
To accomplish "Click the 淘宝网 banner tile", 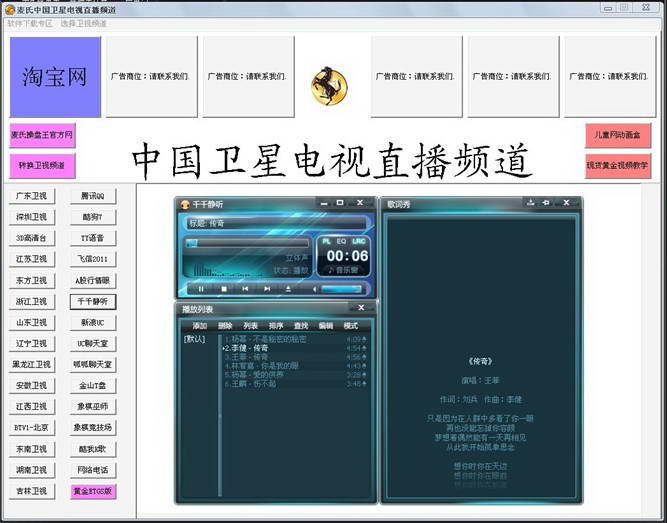I will pos(55,77).
